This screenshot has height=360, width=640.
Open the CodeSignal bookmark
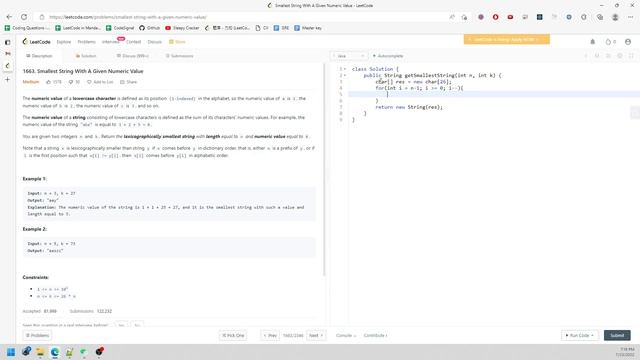tap(120, 28)
